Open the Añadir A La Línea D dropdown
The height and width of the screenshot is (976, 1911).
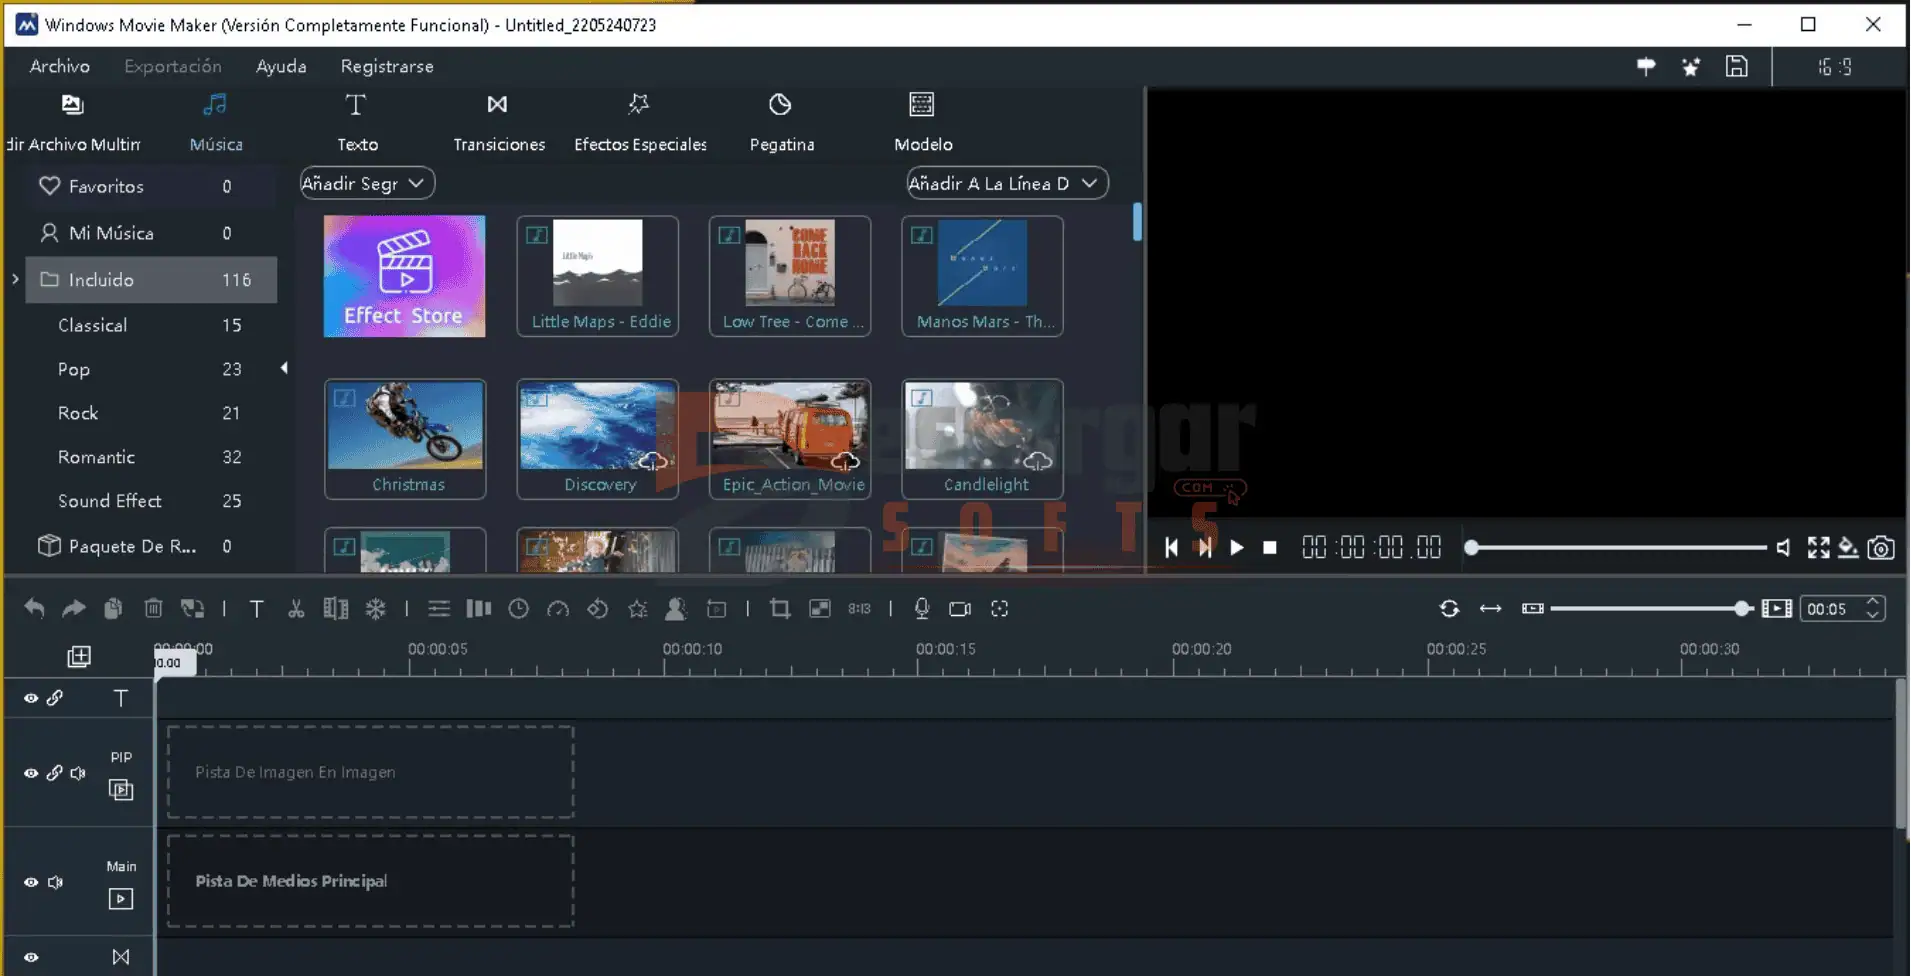[x=1006, y=183]
